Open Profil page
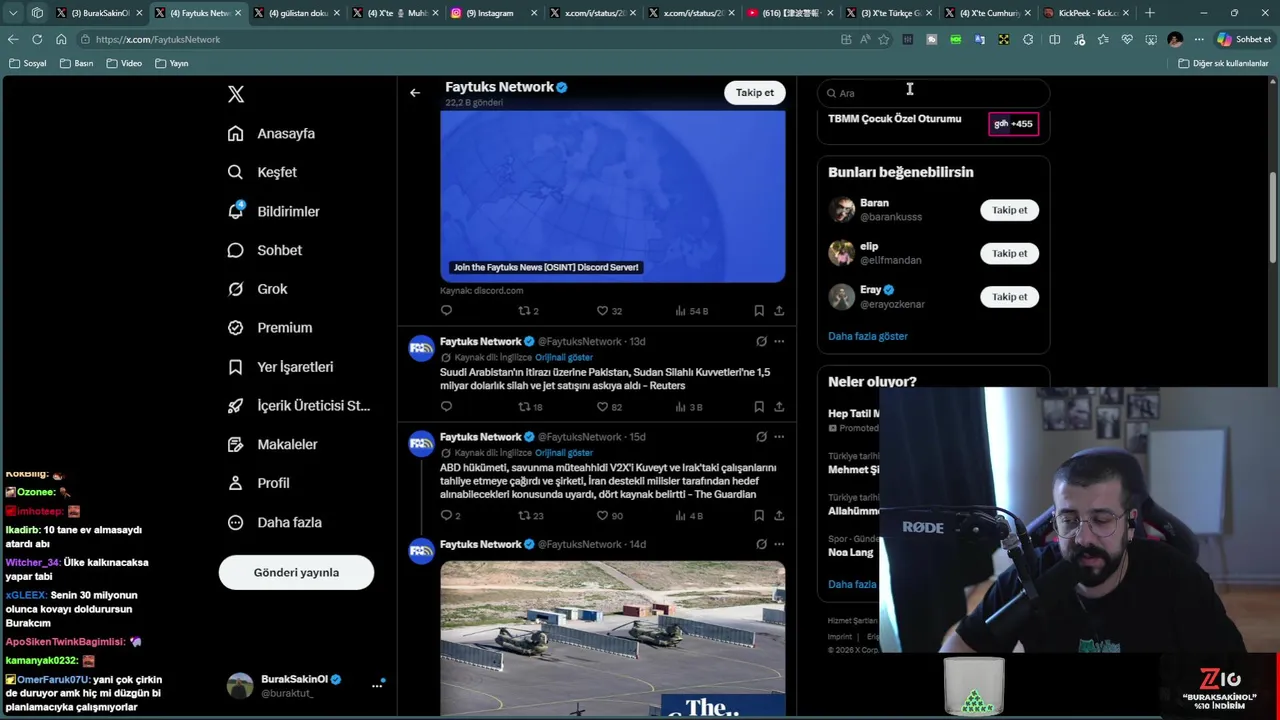The image size is (1280, 720). (x=258, y=483)
